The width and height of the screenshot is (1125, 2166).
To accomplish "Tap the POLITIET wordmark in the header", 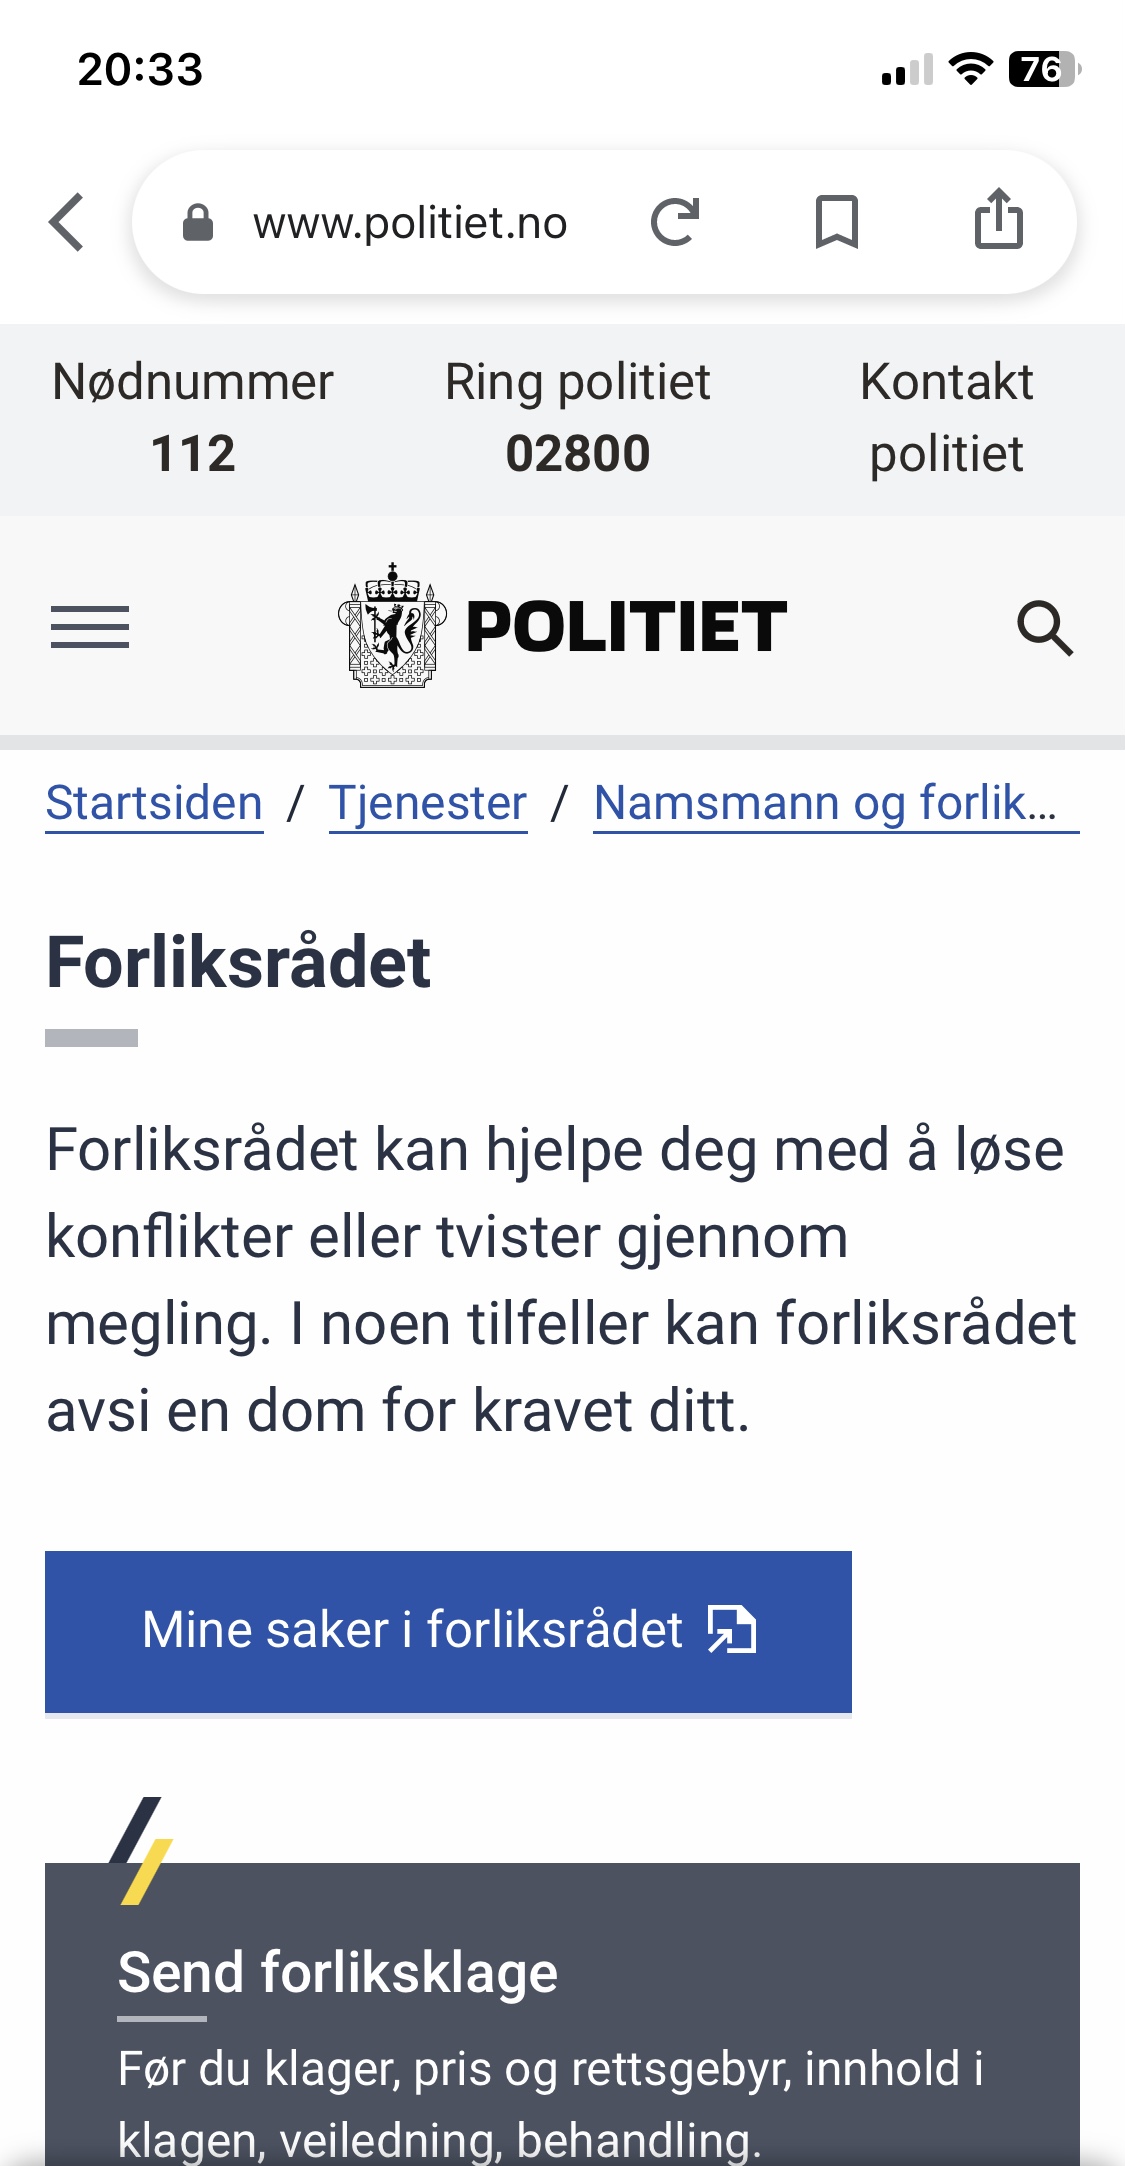I will point(627,627).
